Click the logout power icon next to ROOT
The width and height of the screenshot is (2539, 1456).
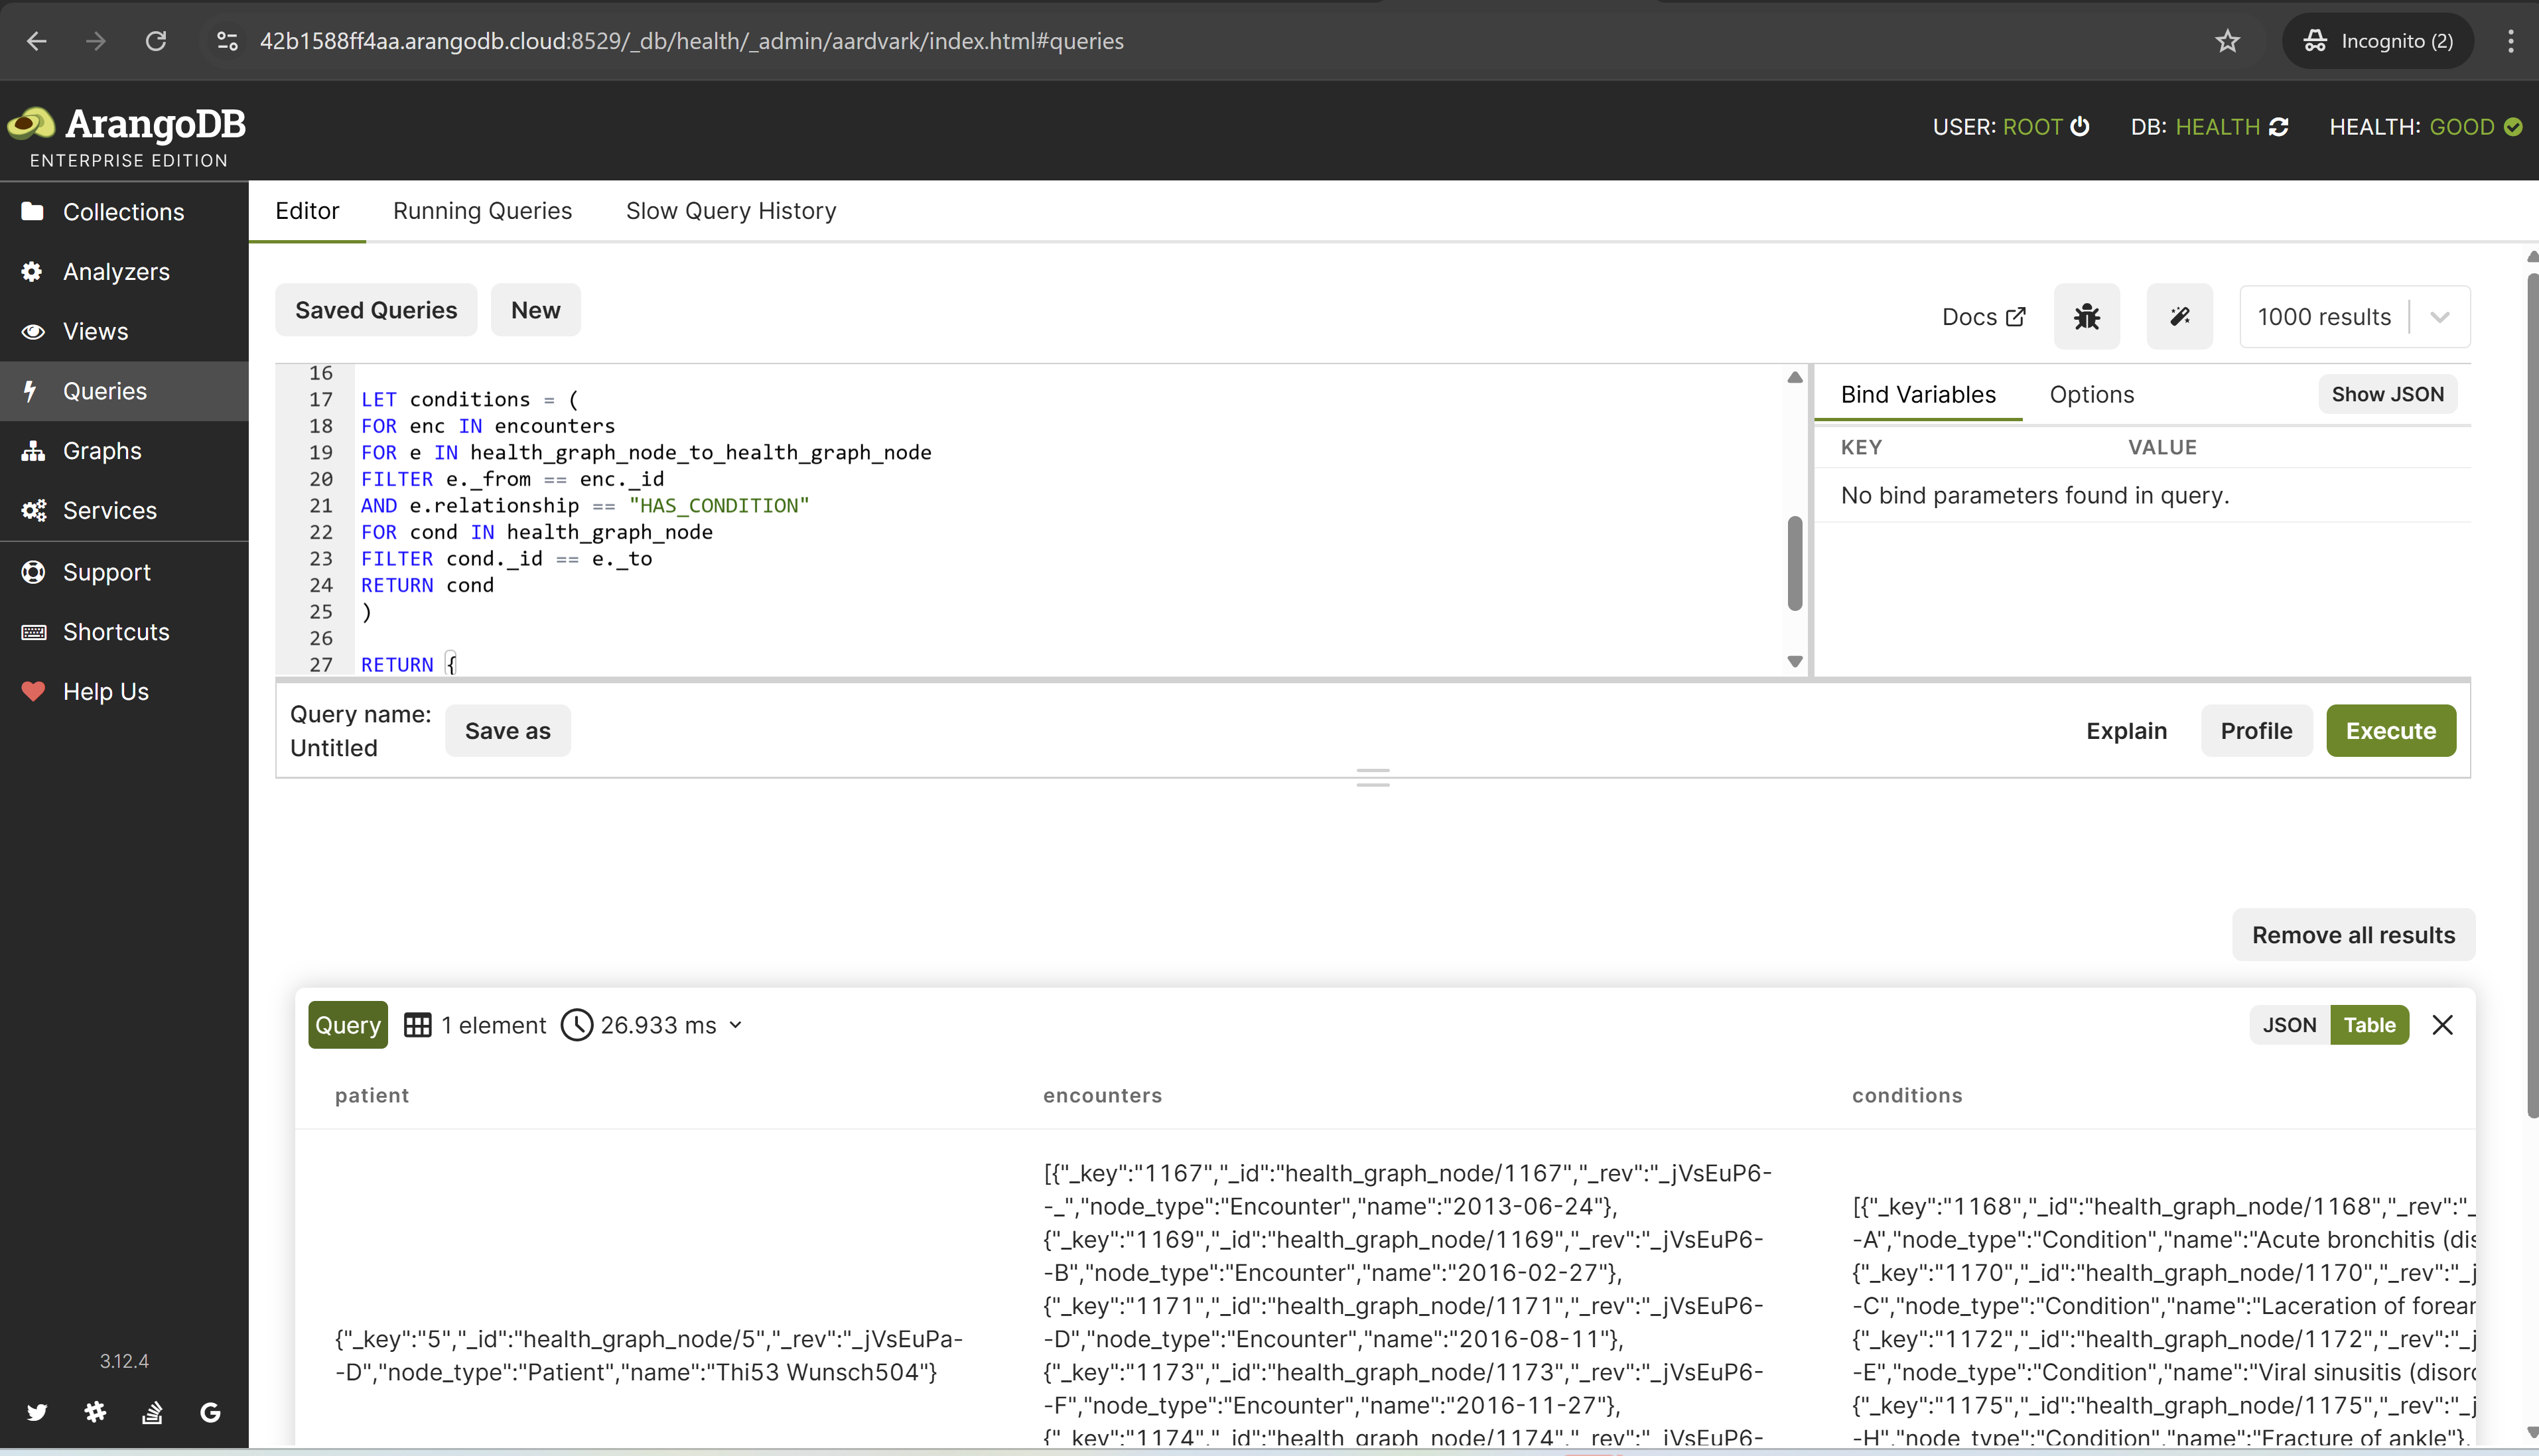click(x=2080, y=127)
